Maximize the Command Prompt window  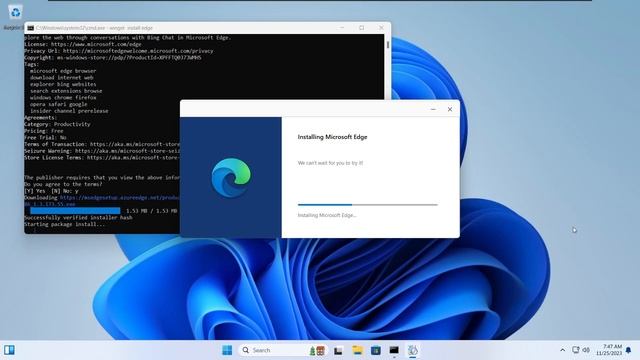pyautogui.click(x=362, y=28)
